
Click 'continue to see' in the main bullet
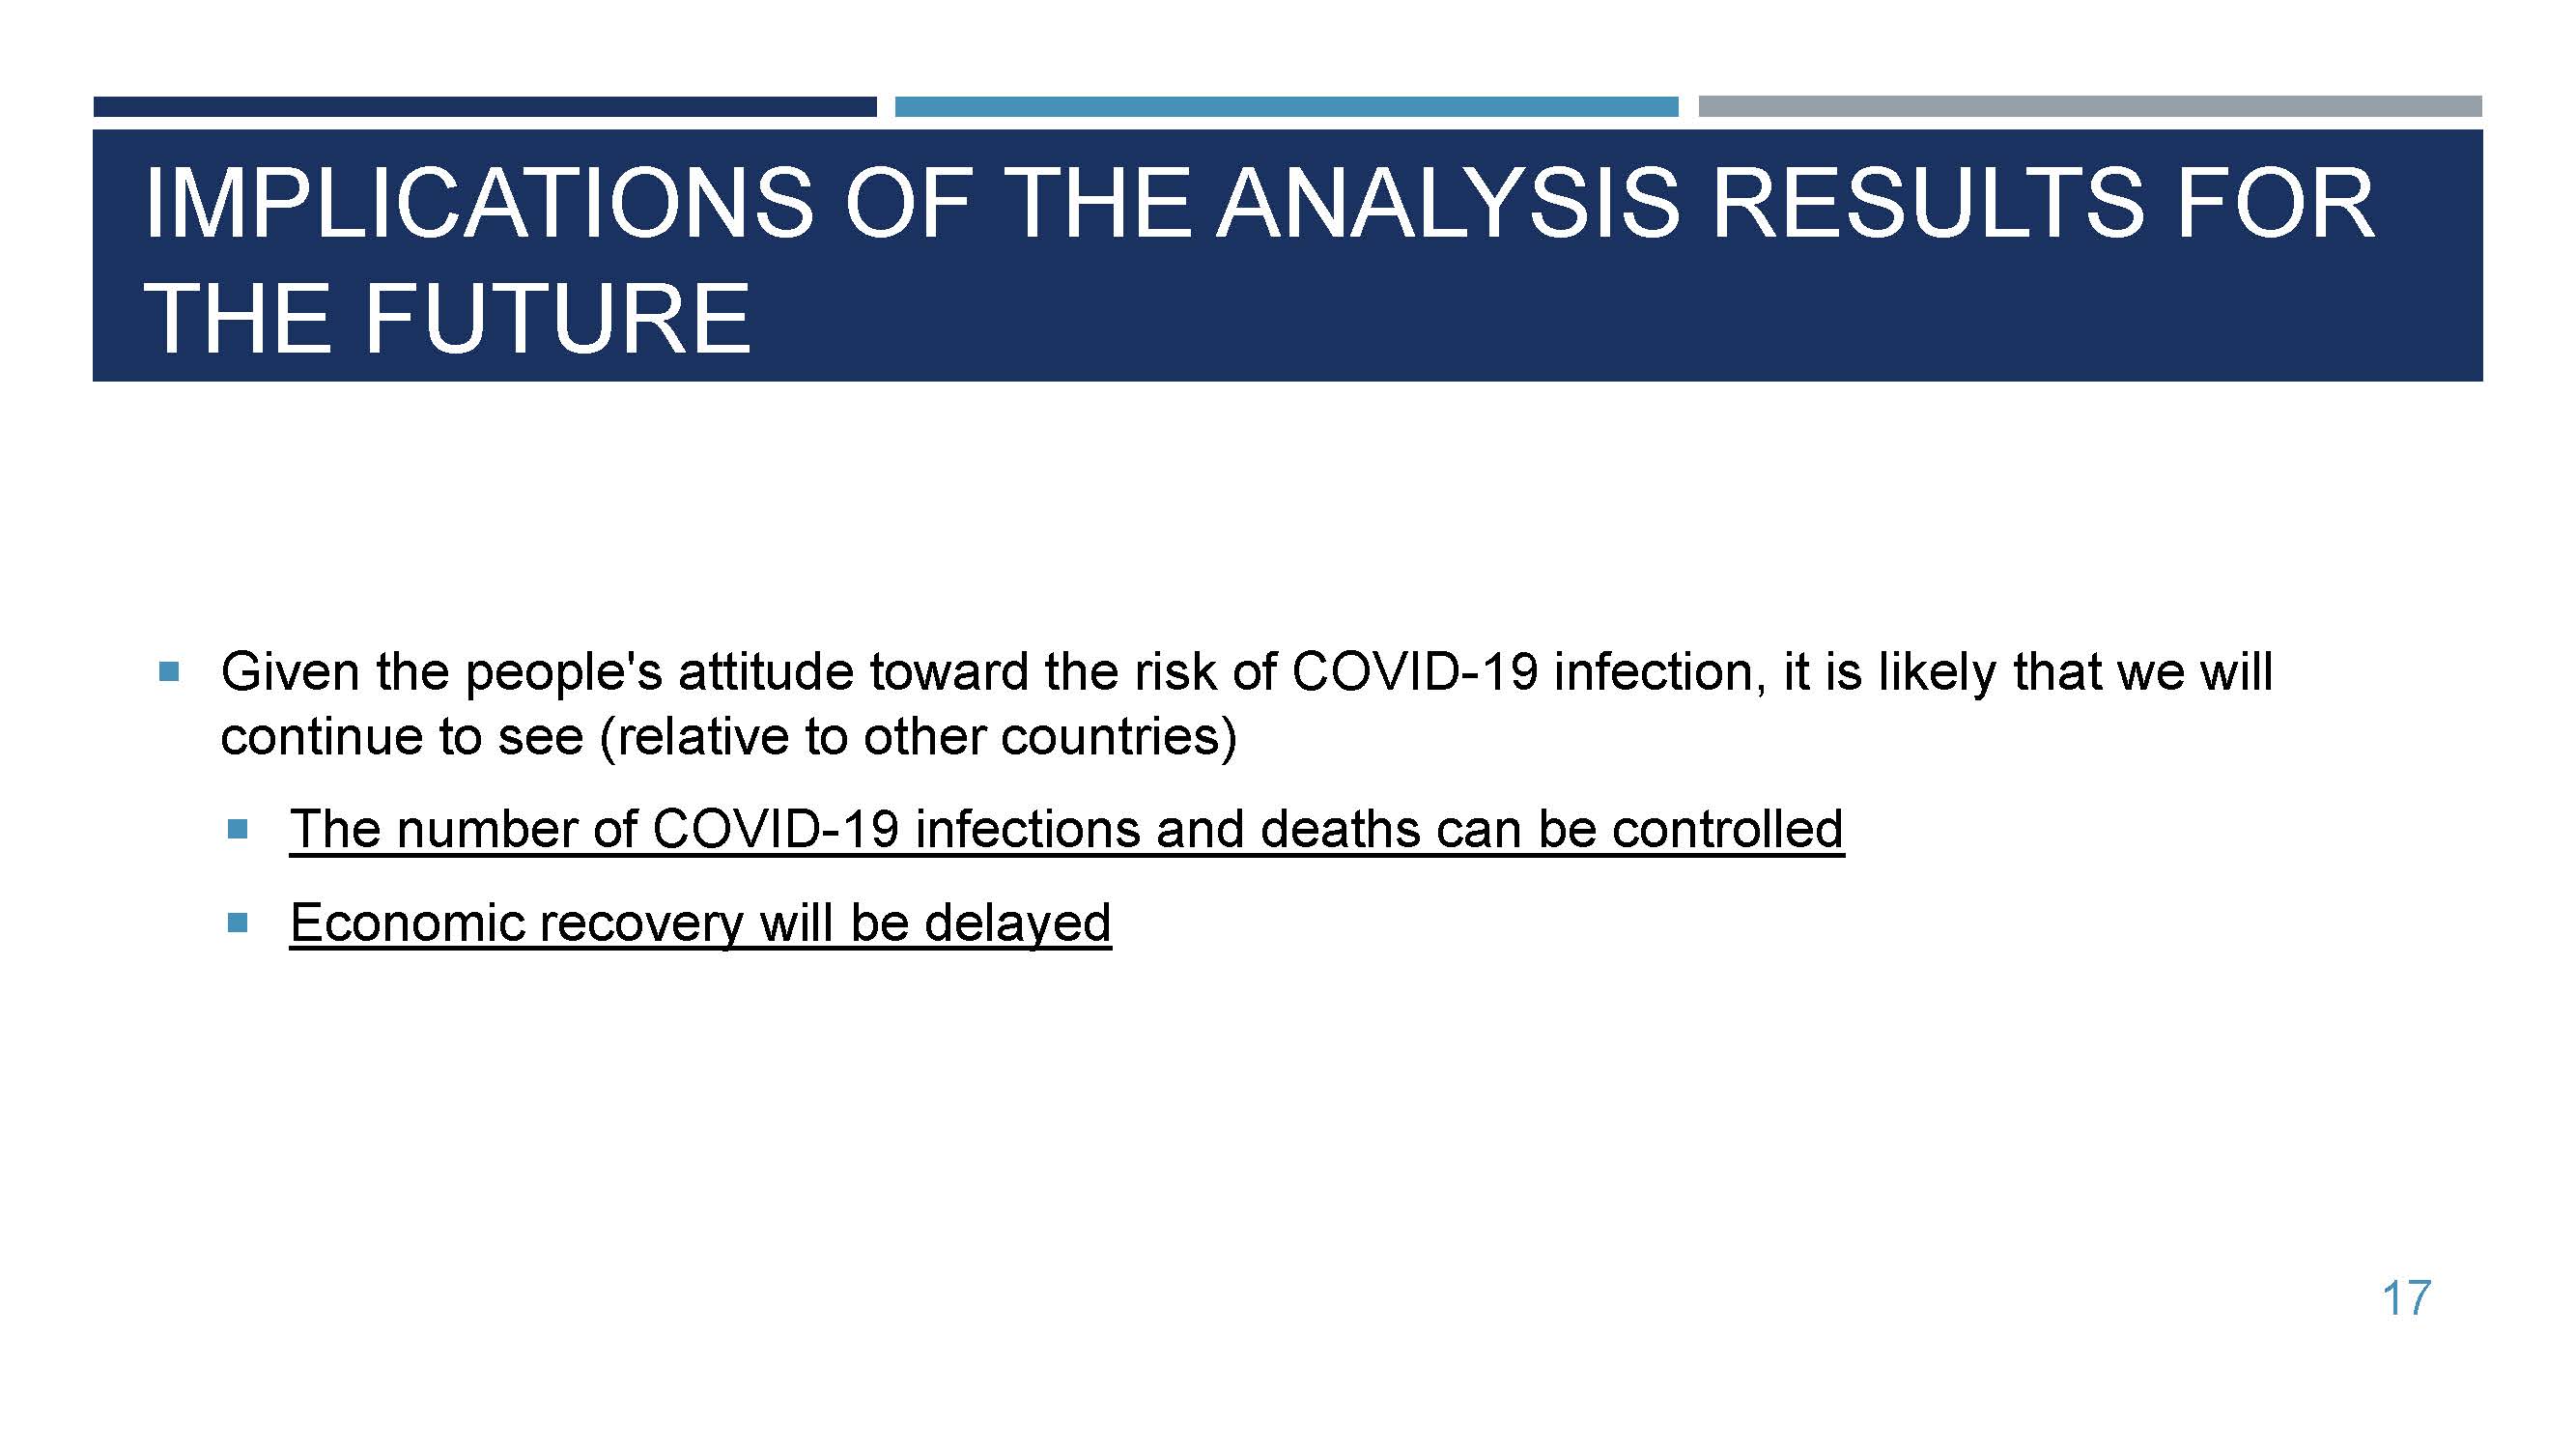pos(401,738)
